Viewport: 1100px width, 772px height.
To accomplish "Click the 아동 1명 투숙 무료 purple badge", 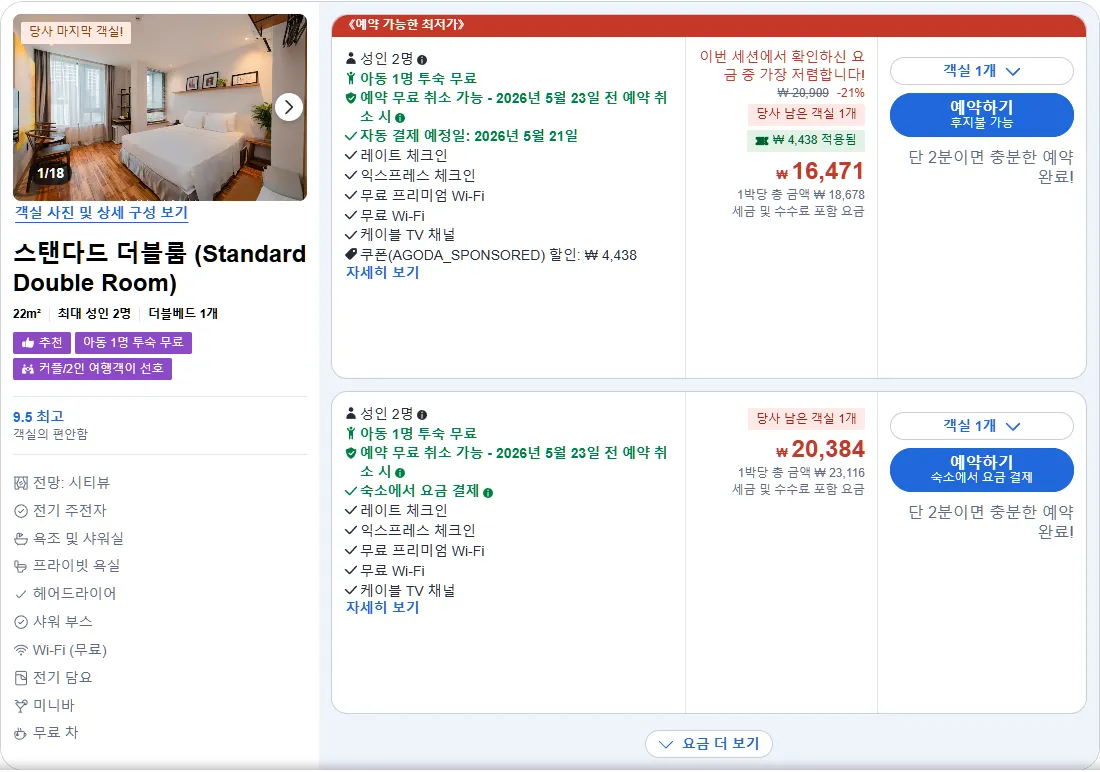I will click(x=133, y=342).
